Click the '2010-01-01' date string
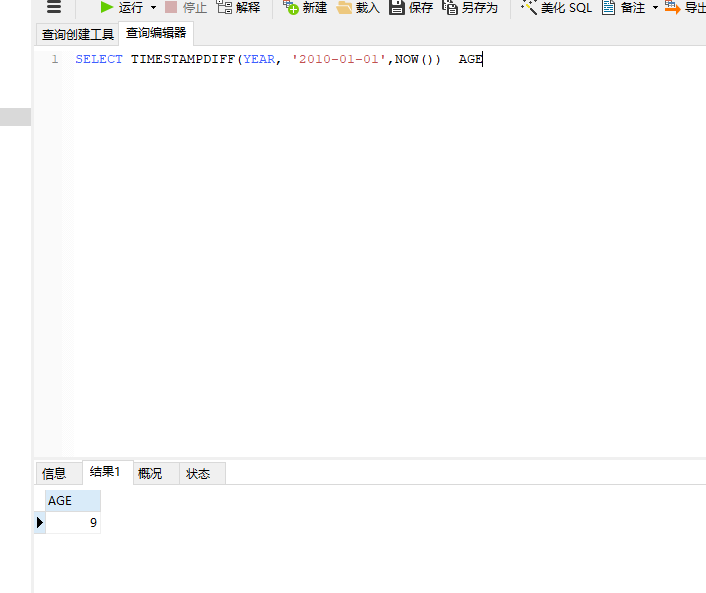 click(x=339, y=59)
